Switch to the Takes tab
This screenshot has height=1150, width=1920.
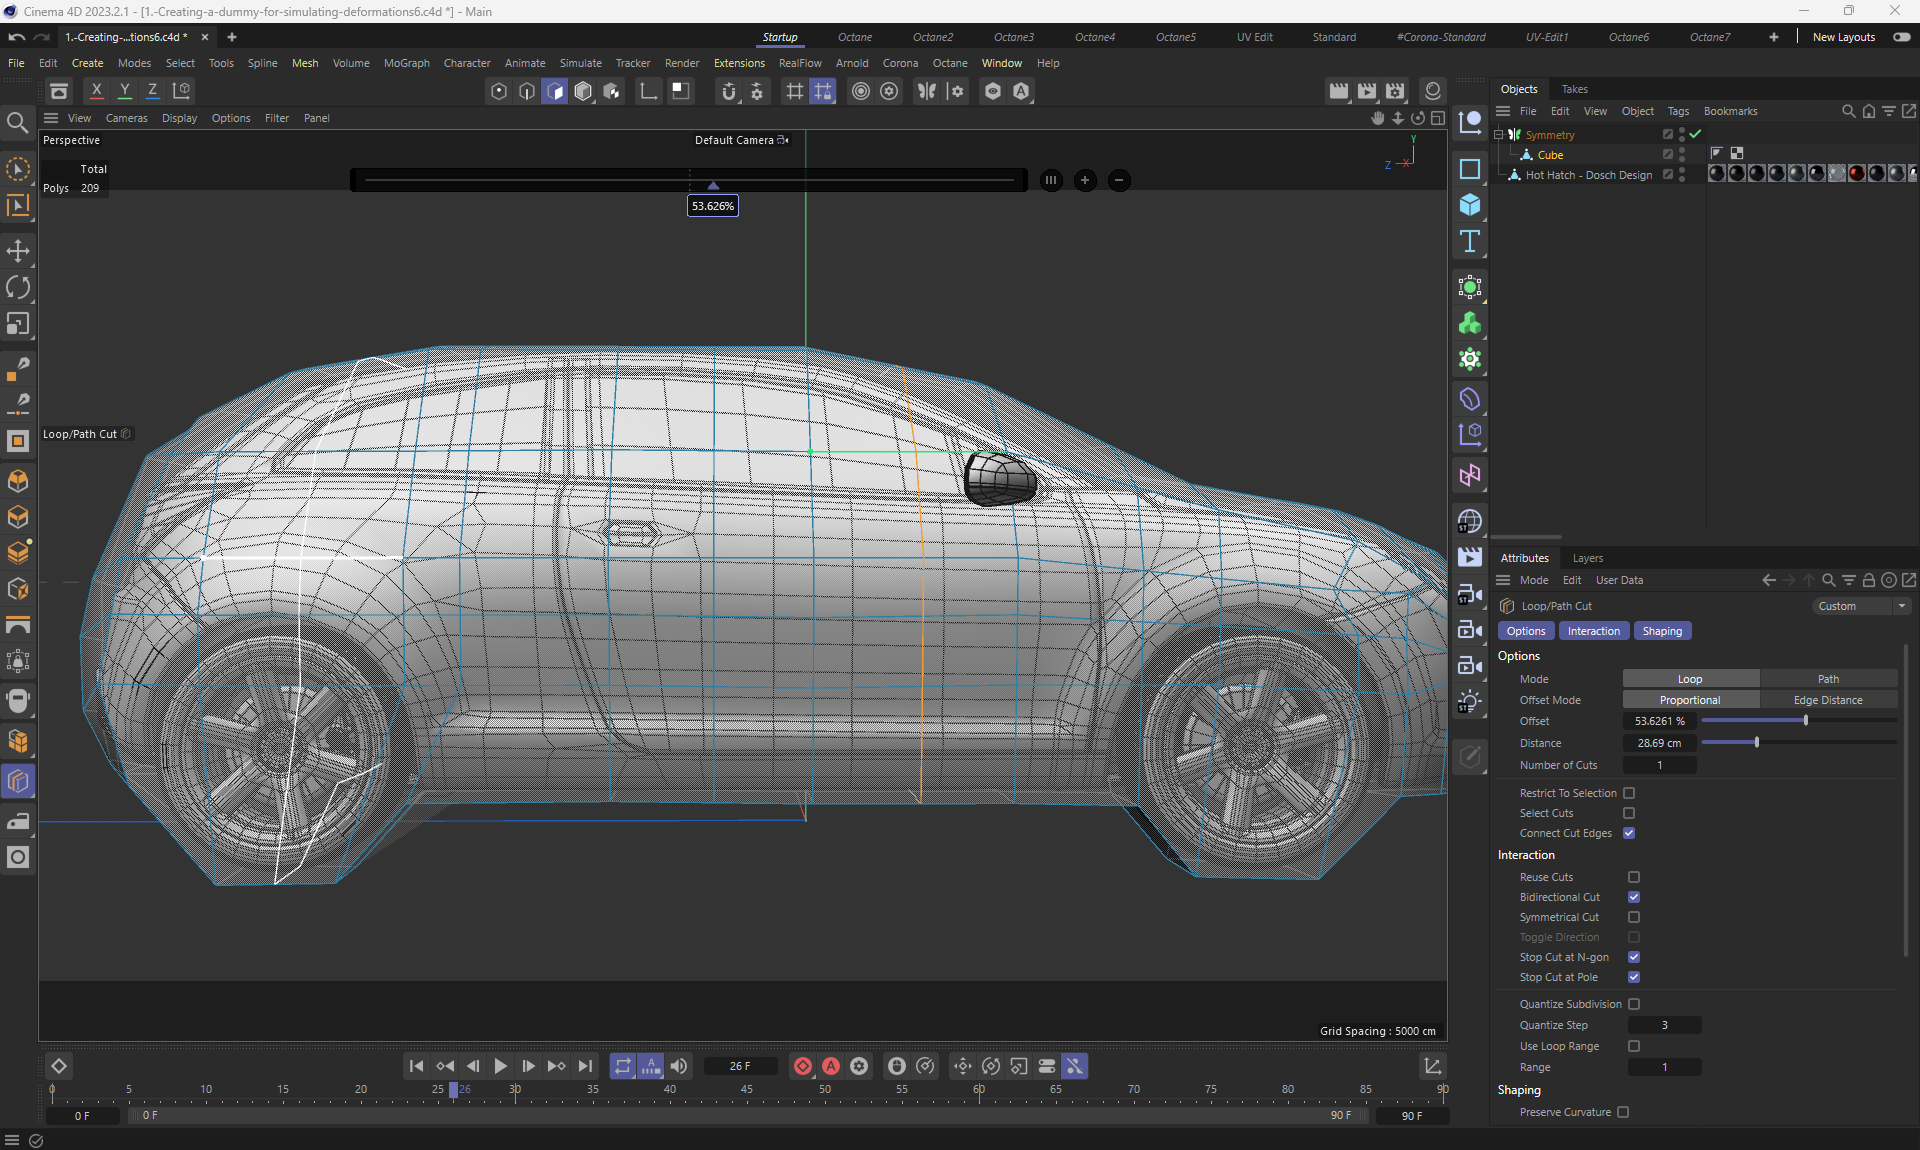coord(1574,89)
